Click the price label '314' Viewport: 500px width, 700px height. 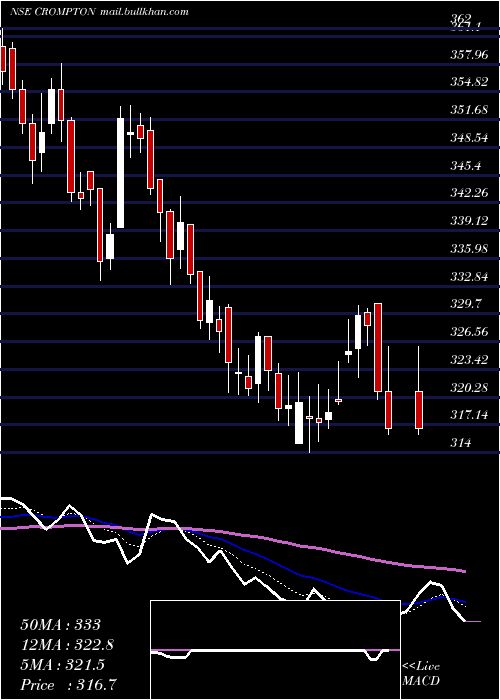point(461,442)
